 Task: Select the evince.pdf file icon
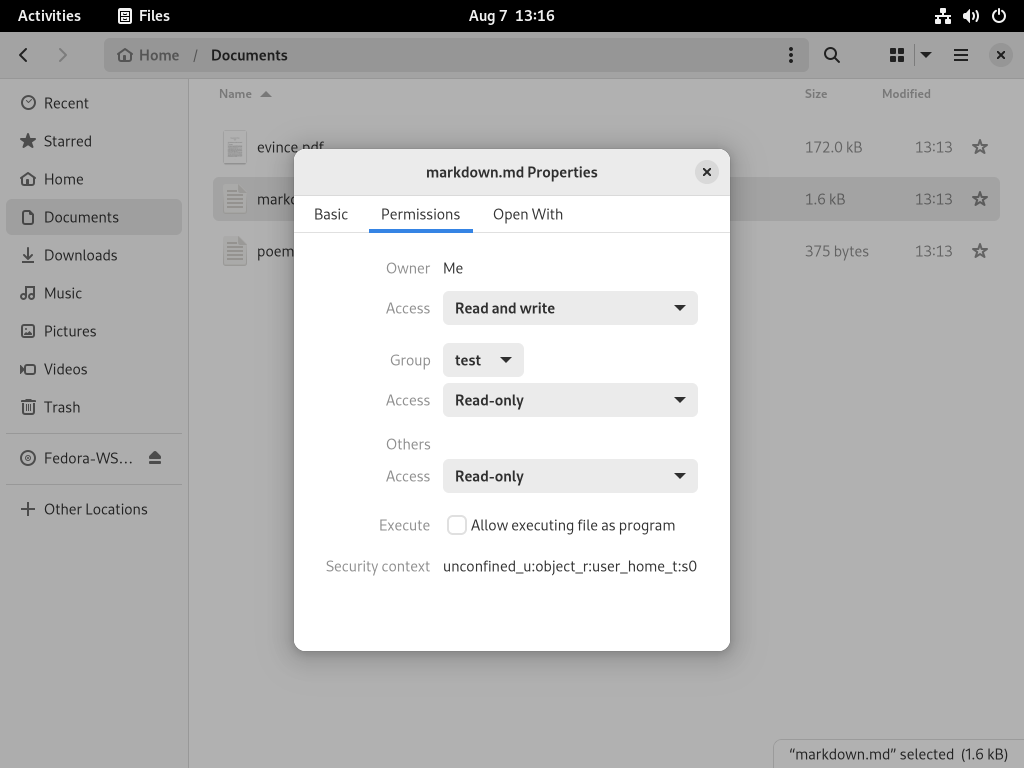click(x=234, y=147)
